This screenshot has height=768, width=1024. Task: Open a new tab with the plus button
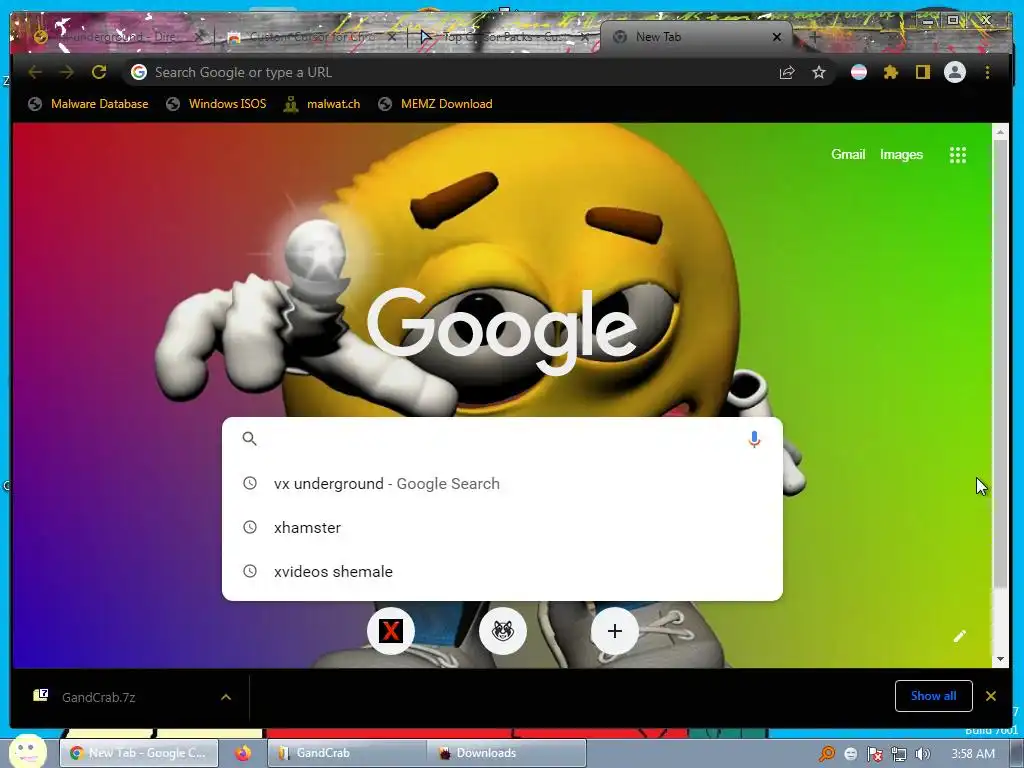[814, 37]
